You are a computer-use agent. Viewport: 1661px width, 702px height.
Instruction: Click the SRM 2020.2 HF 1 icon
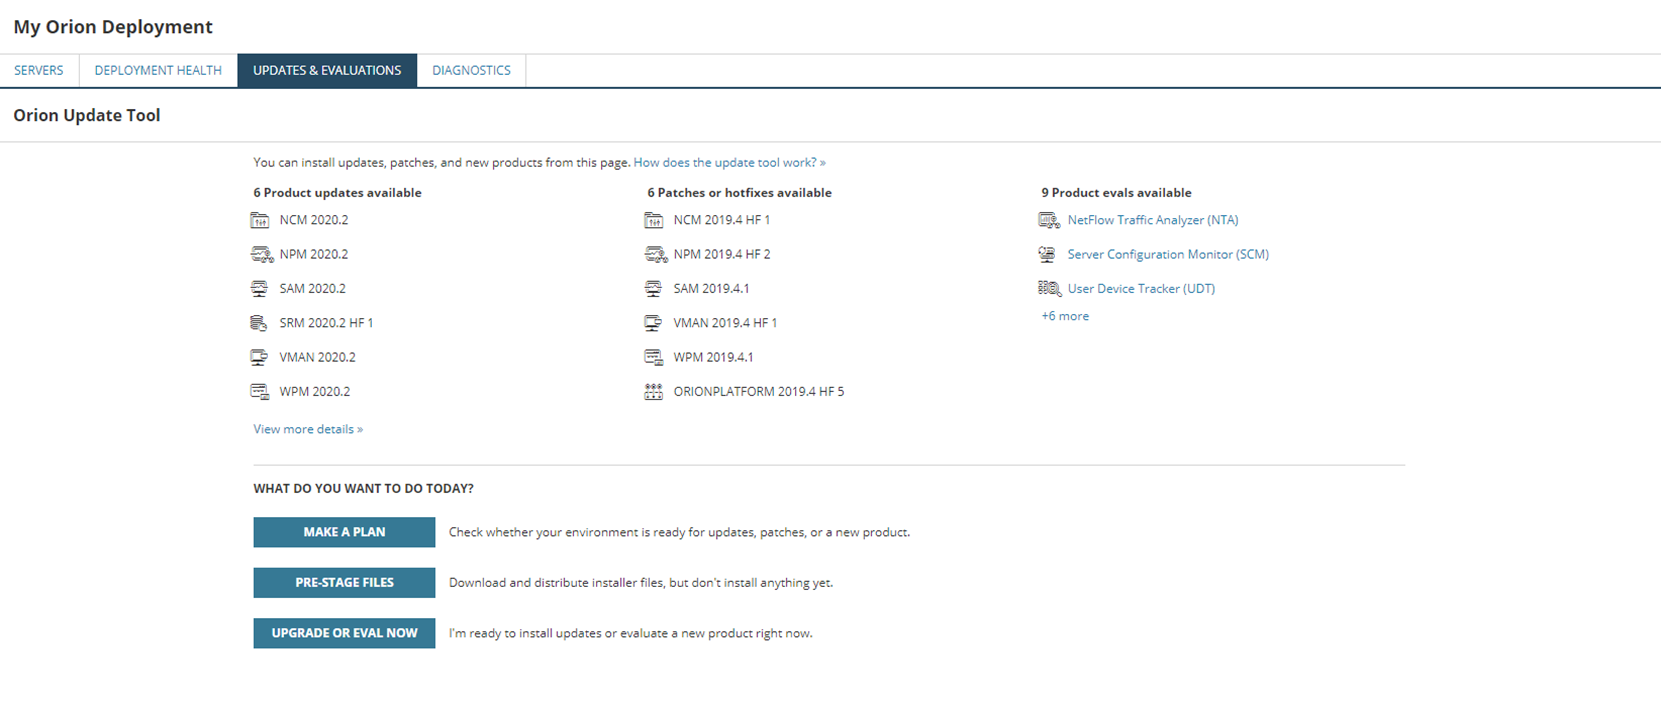click(x=259, y=323)
